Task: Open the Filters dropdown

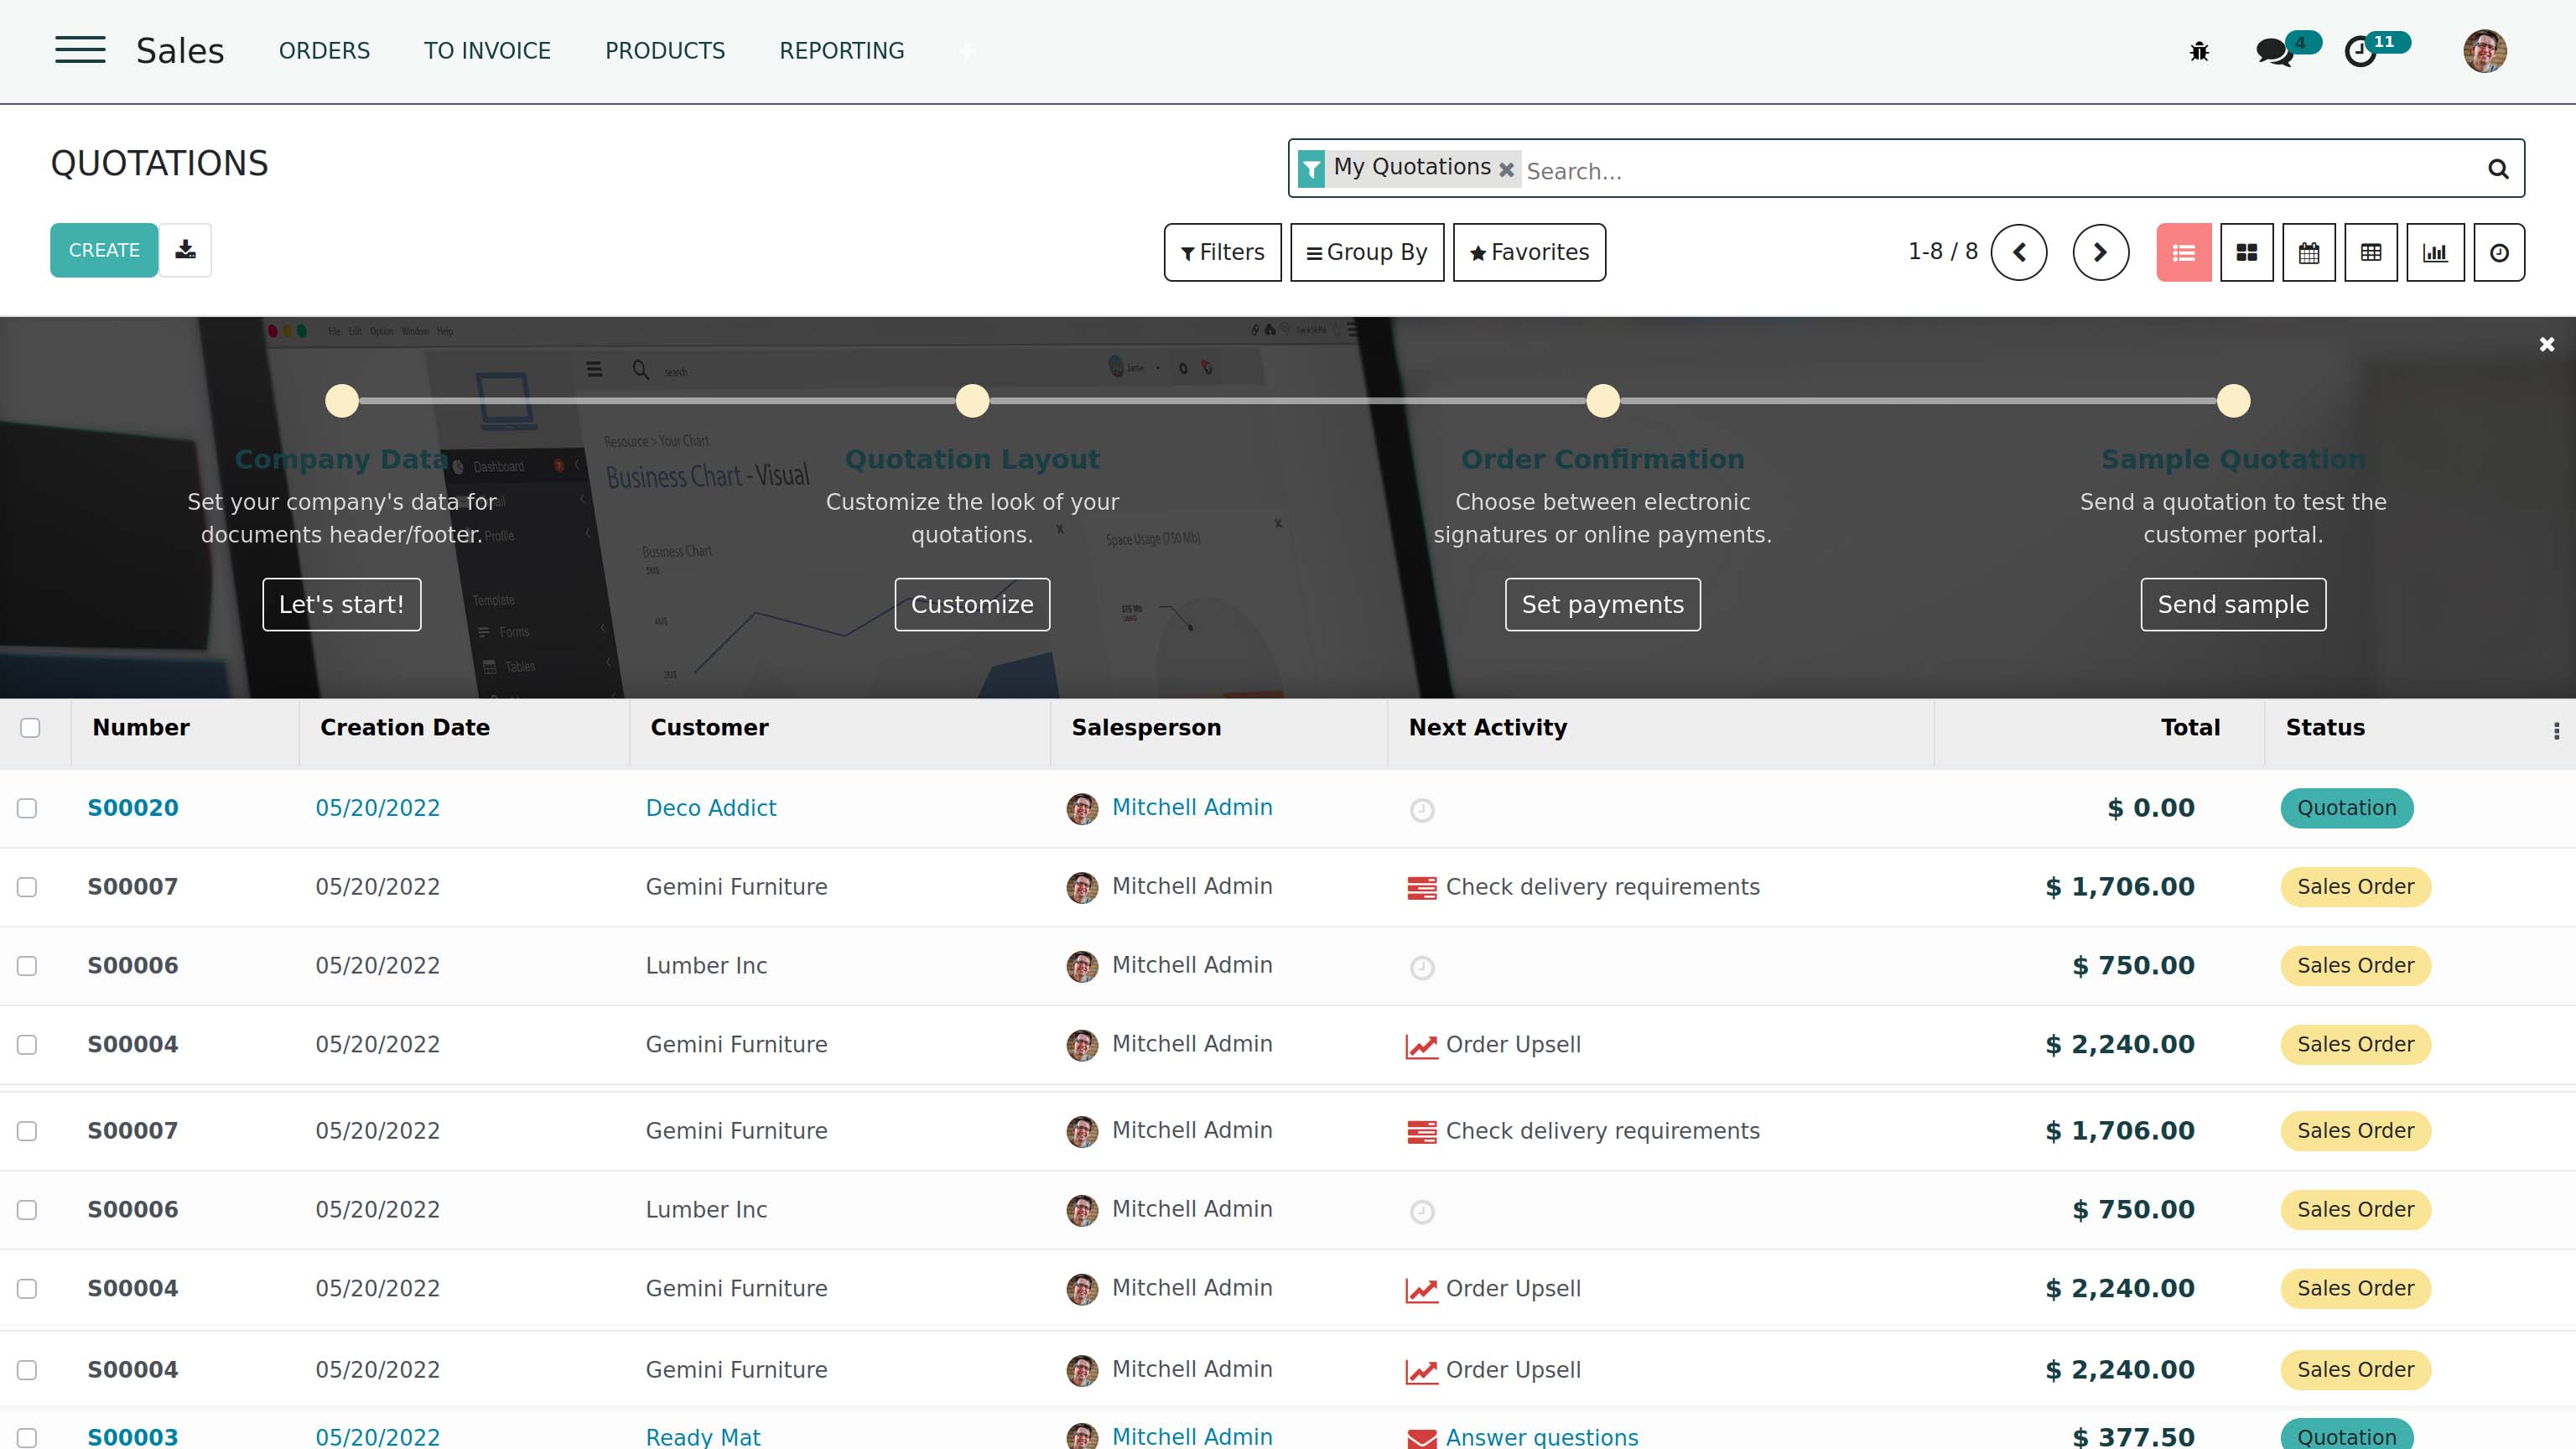Action: 1222,253
